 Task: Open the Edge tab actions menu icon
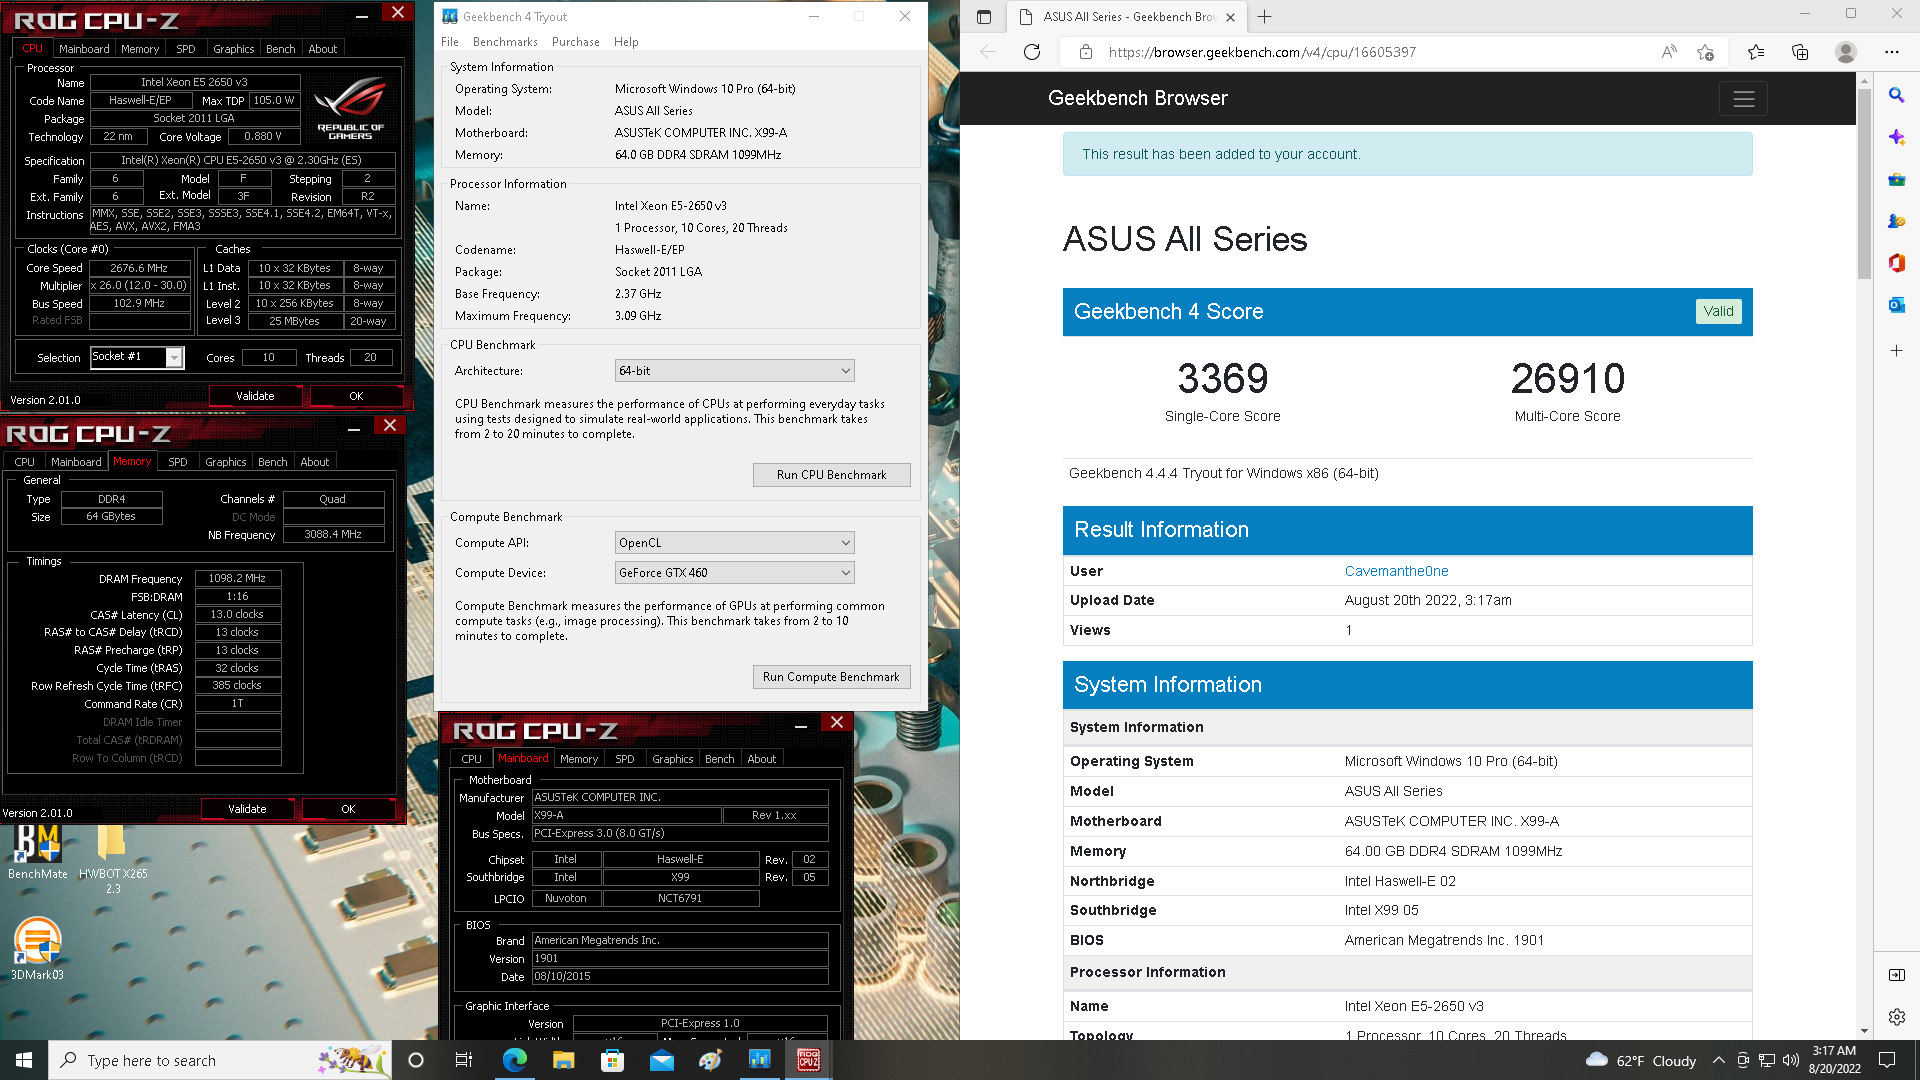click(x=984, y=17)
